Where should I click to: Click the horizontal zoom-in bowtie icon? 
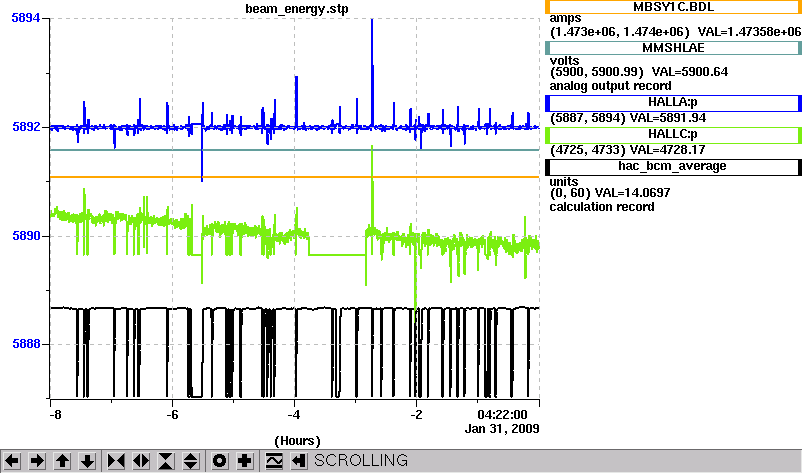point(116,461)
